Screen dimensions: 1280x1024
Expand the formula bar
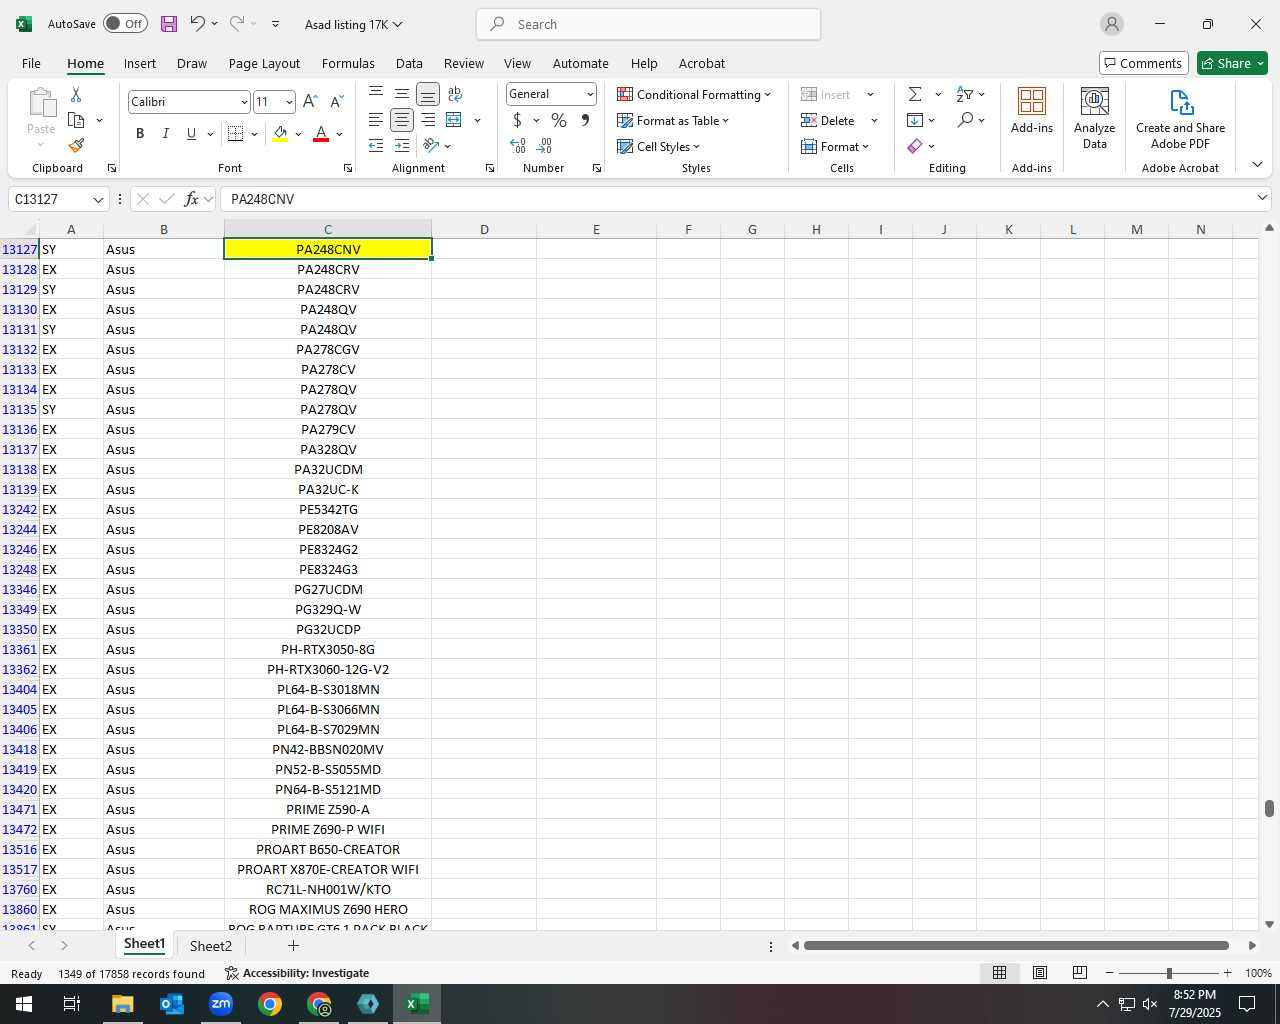click(1262, 198)
